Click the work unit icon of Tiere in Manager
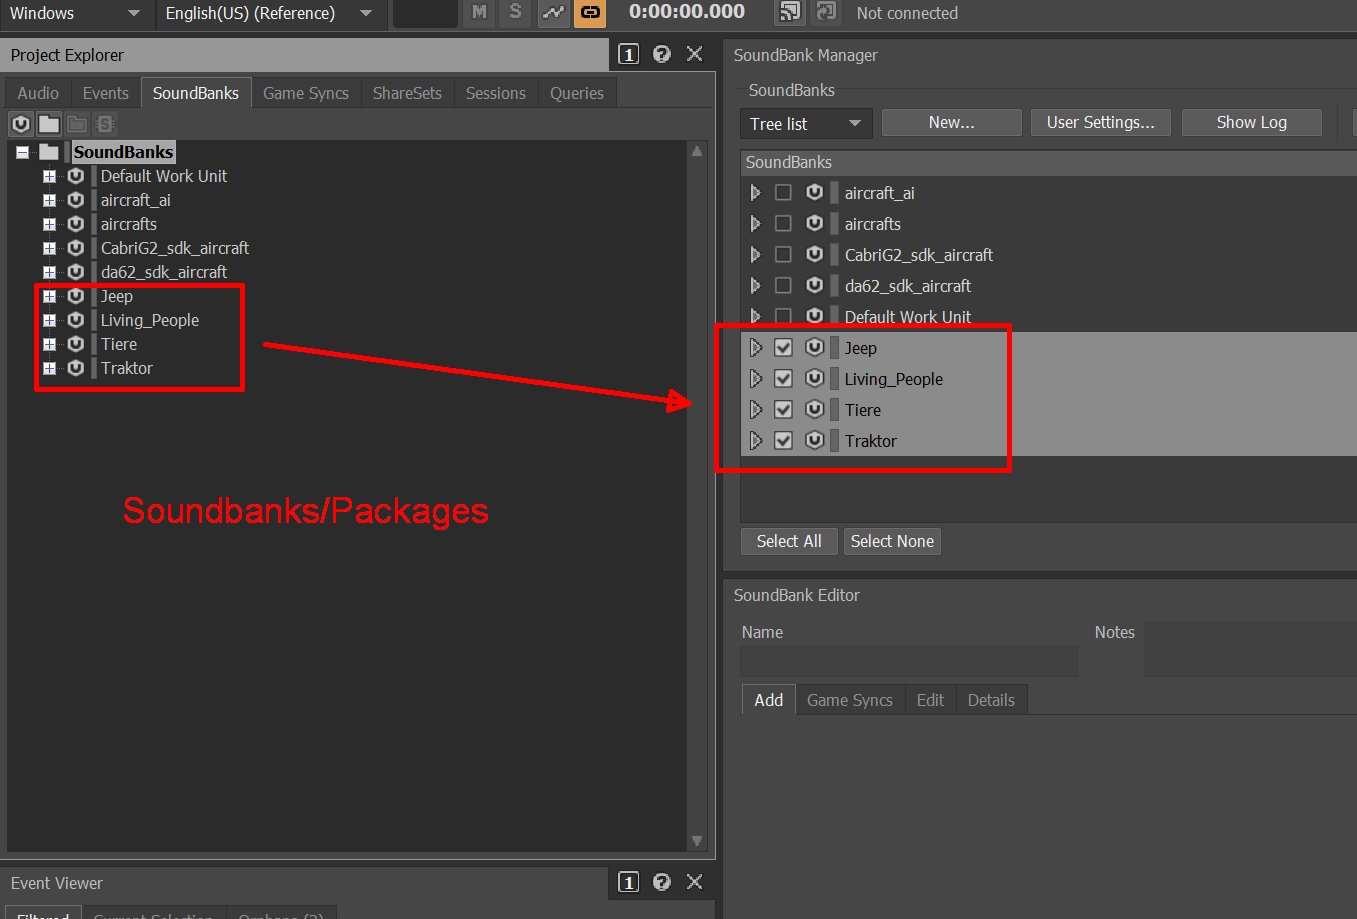The height and width of the screenshot is (919, 1357). [x=815, y=410]
